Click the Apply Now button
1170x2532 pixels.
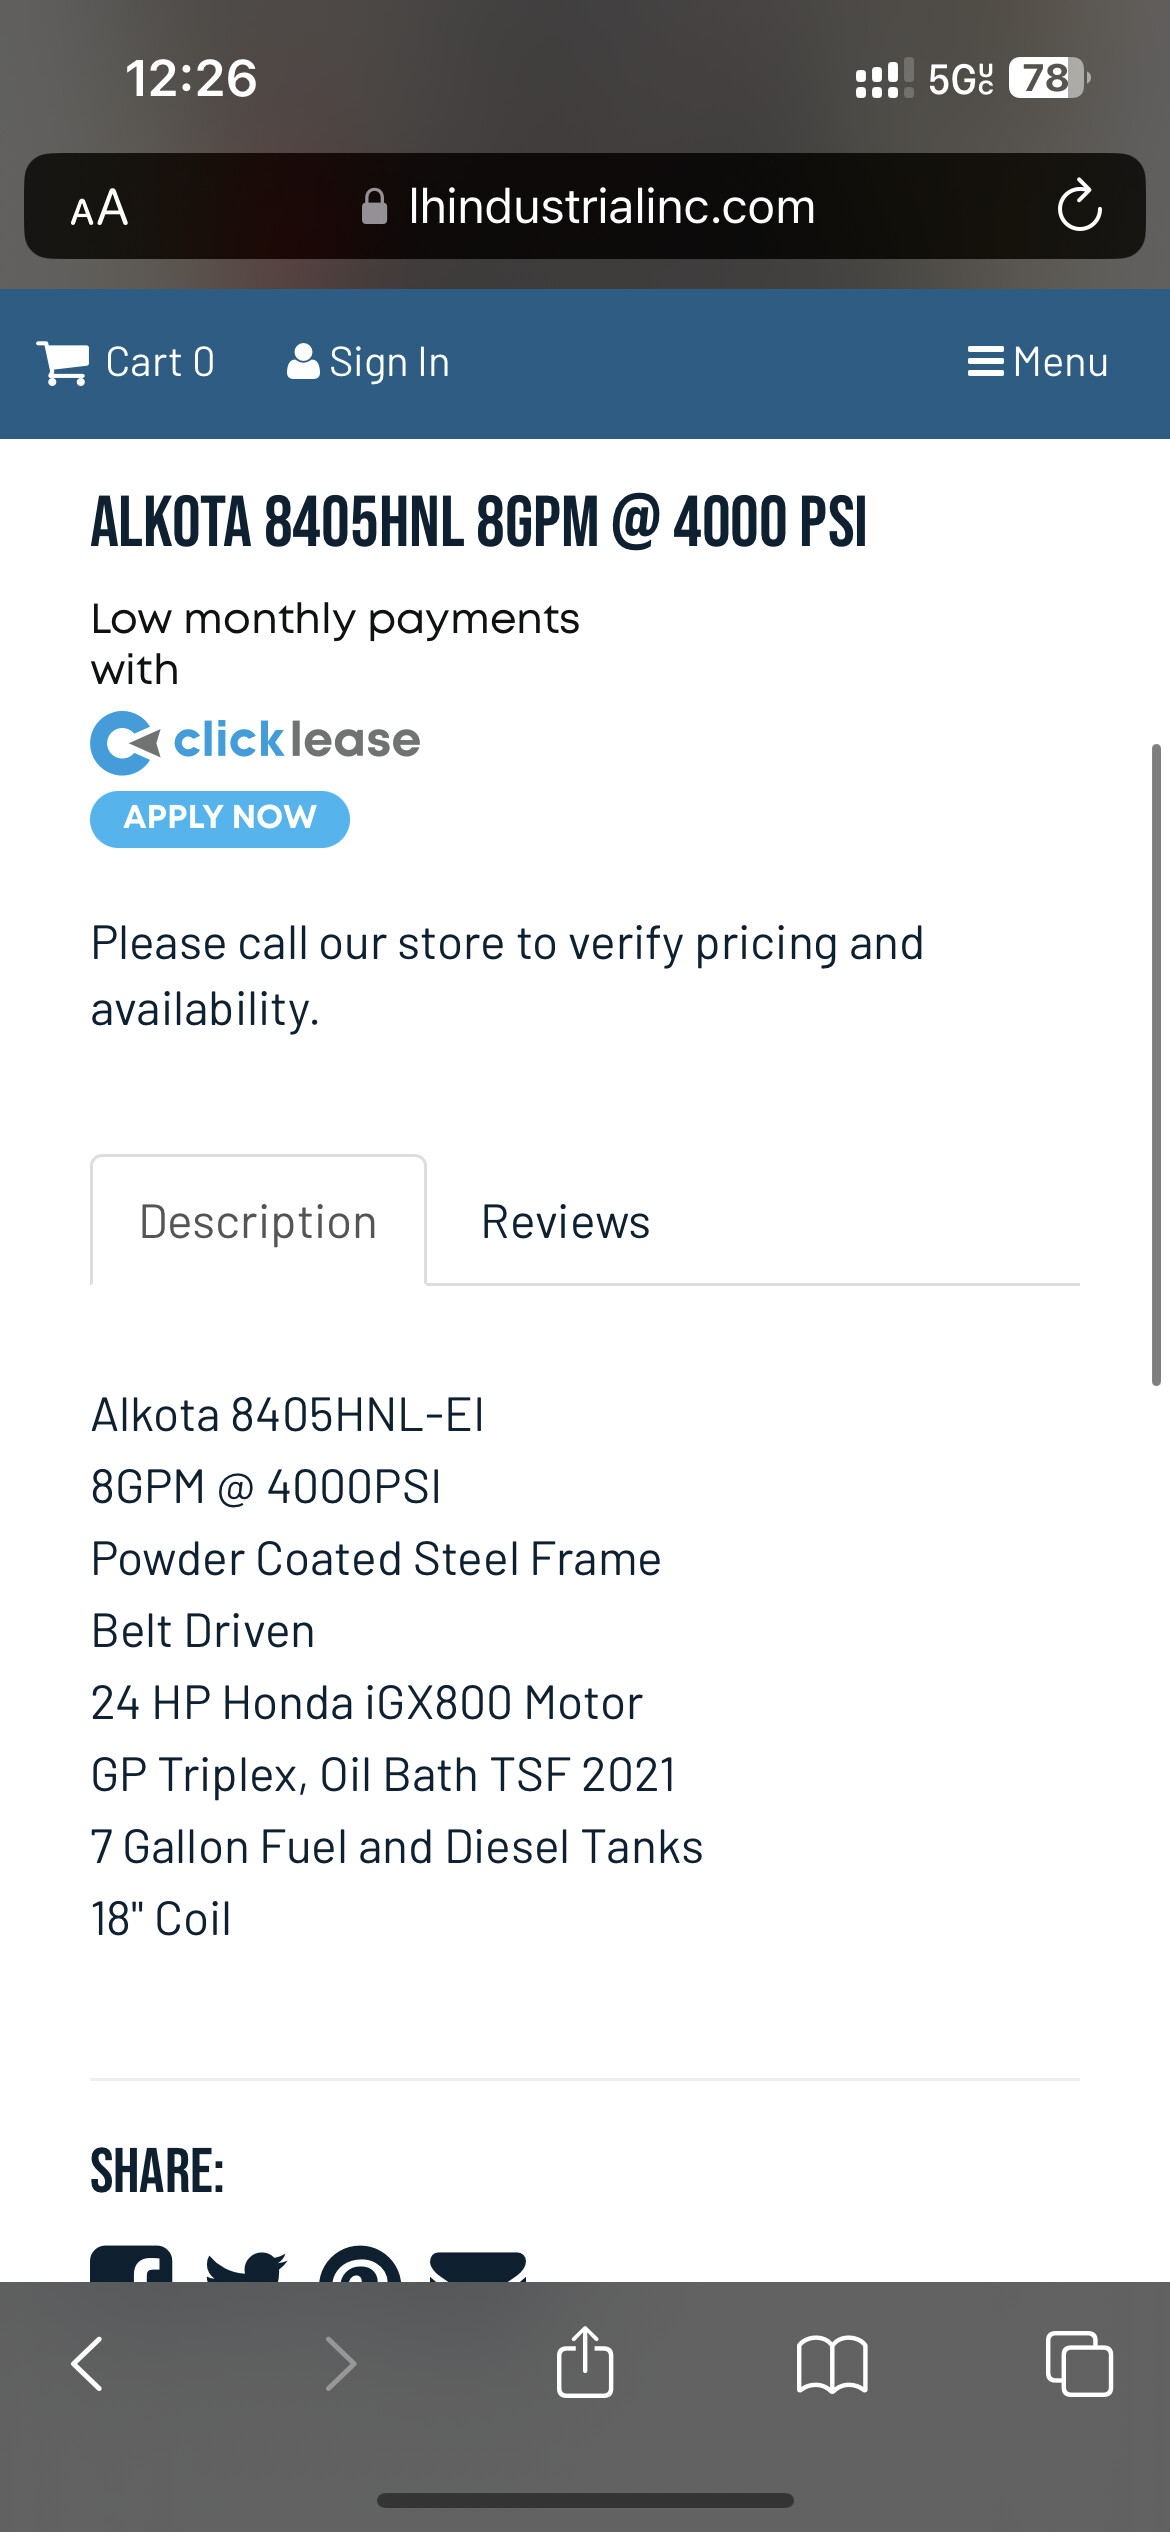coord(220,819)
